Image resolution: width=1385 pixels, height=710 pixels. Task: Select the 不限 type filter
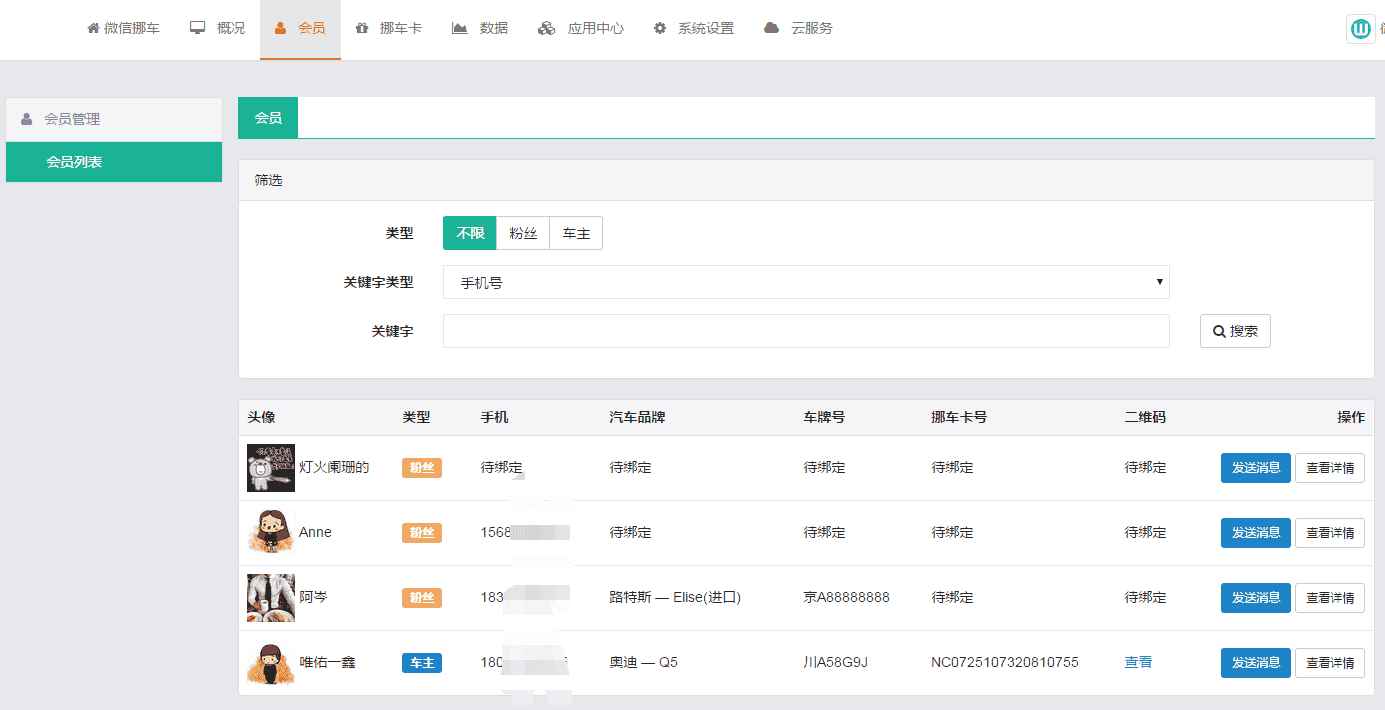[x=470, y=233]
